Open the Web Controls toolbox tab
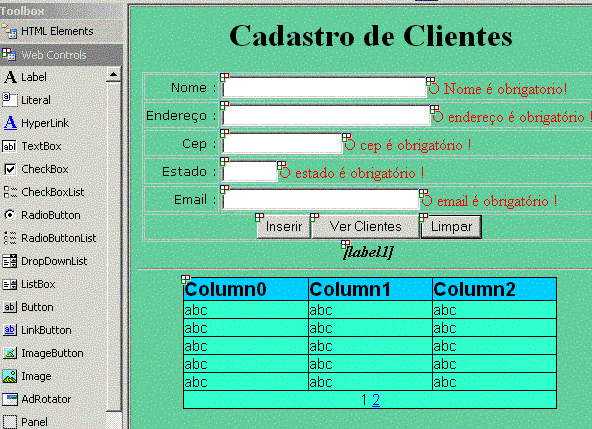The image size is (592, 429). tap(61, 55)
